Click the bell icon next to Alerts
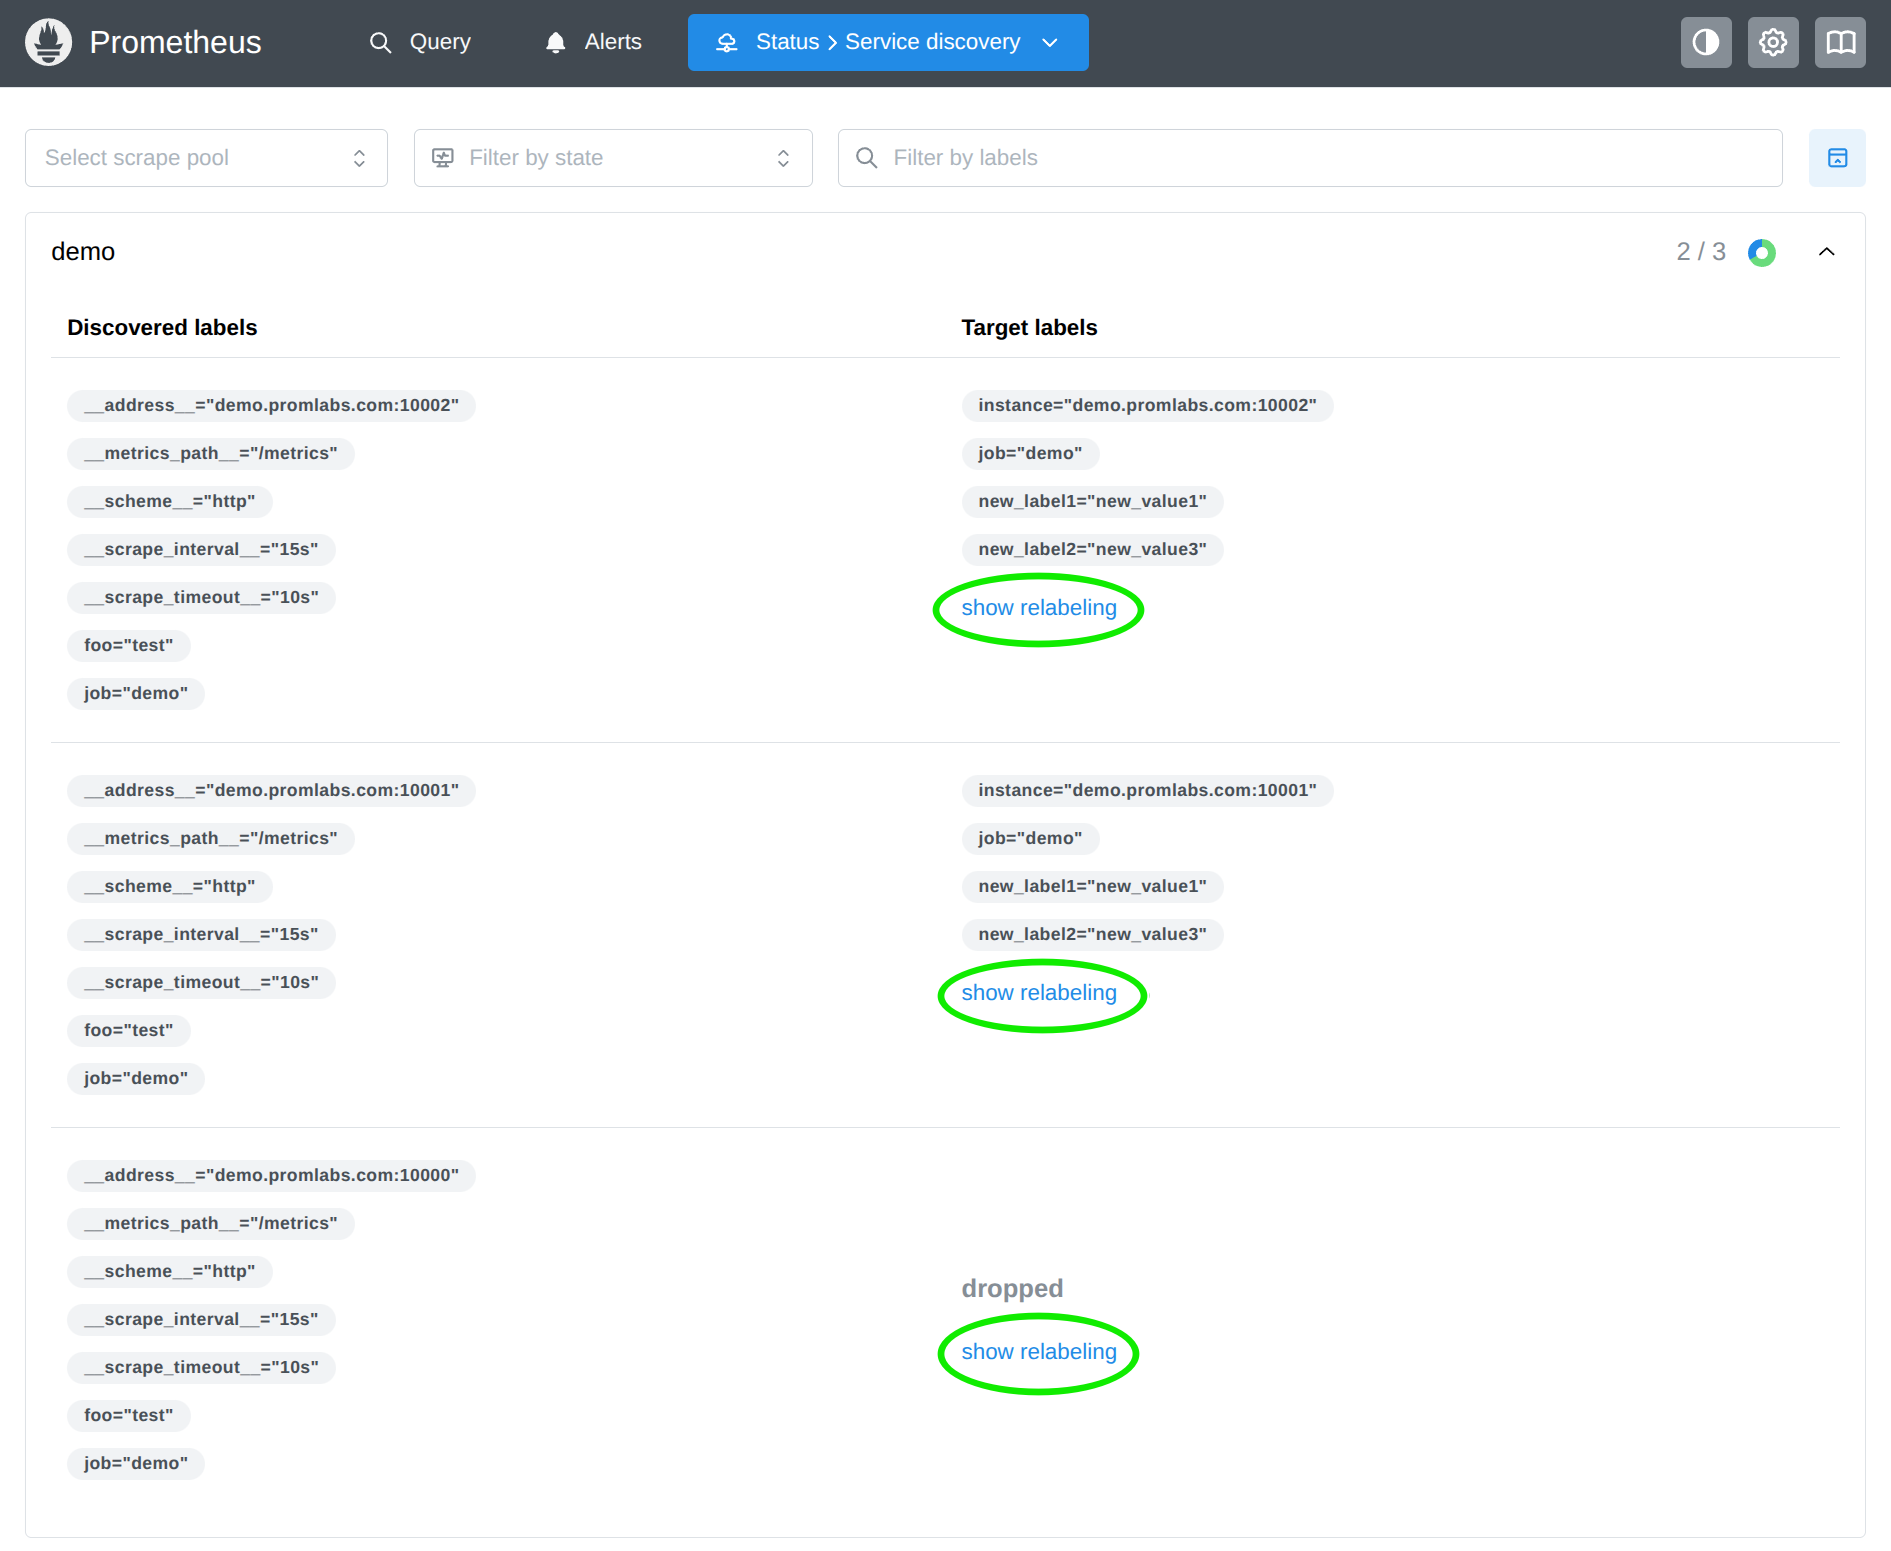 pos(555,42)
